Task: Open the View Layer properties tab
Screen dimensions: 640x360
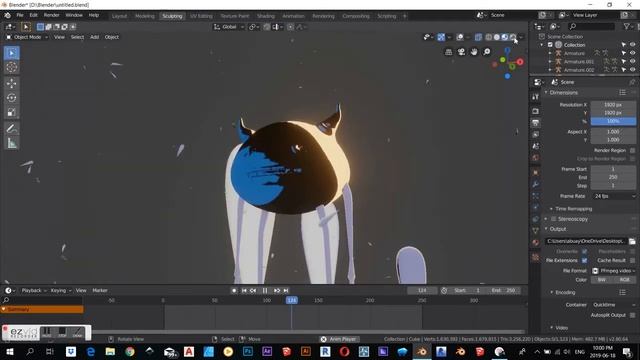Action: 536,134
